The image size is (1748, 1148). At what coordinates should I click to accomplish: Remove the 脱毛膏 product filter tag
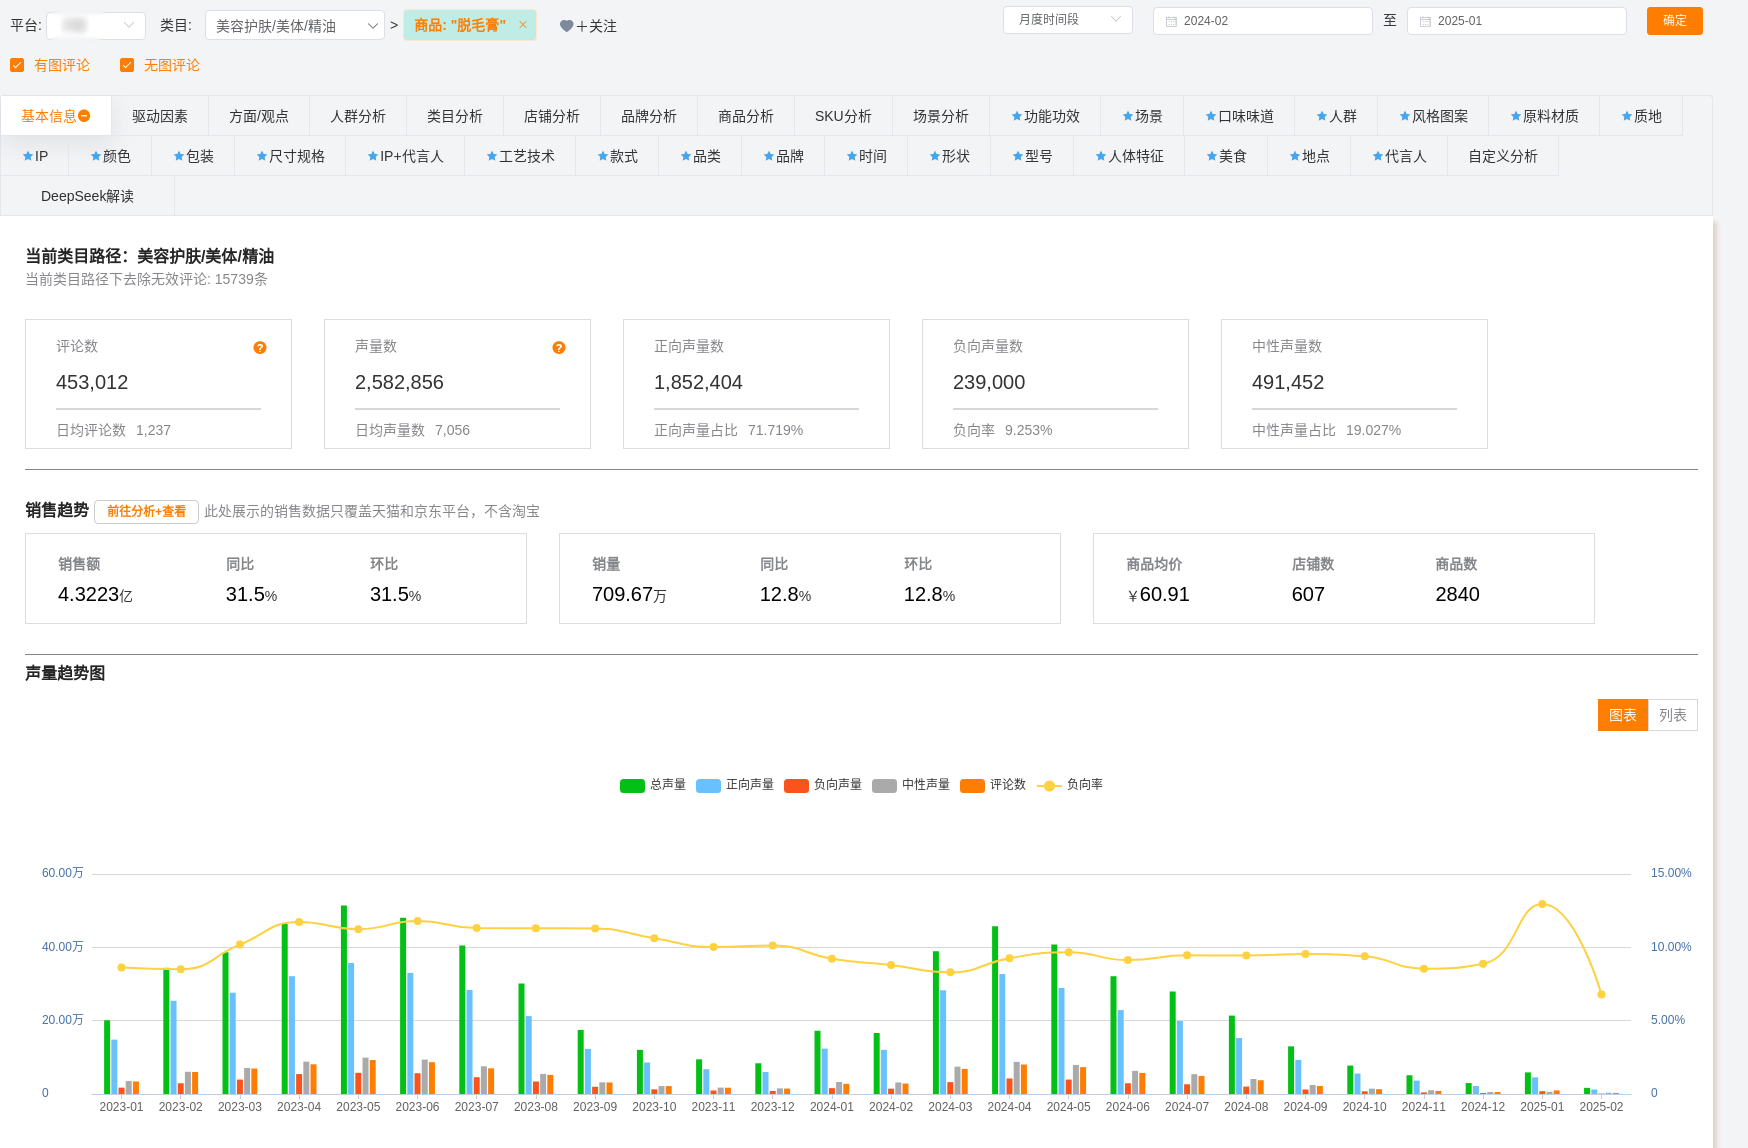click(x=522, y=25)
